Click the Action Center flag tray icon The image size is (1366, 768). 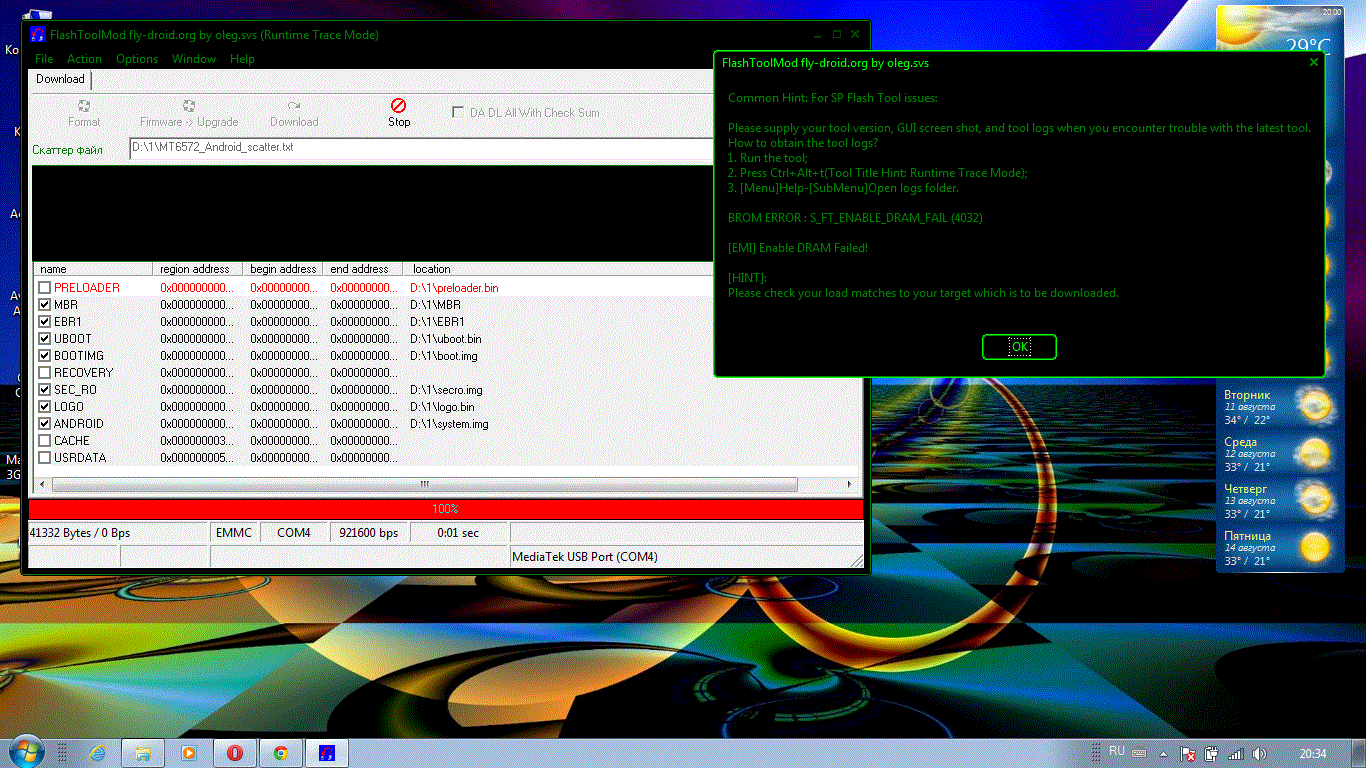click(1189, 753)
